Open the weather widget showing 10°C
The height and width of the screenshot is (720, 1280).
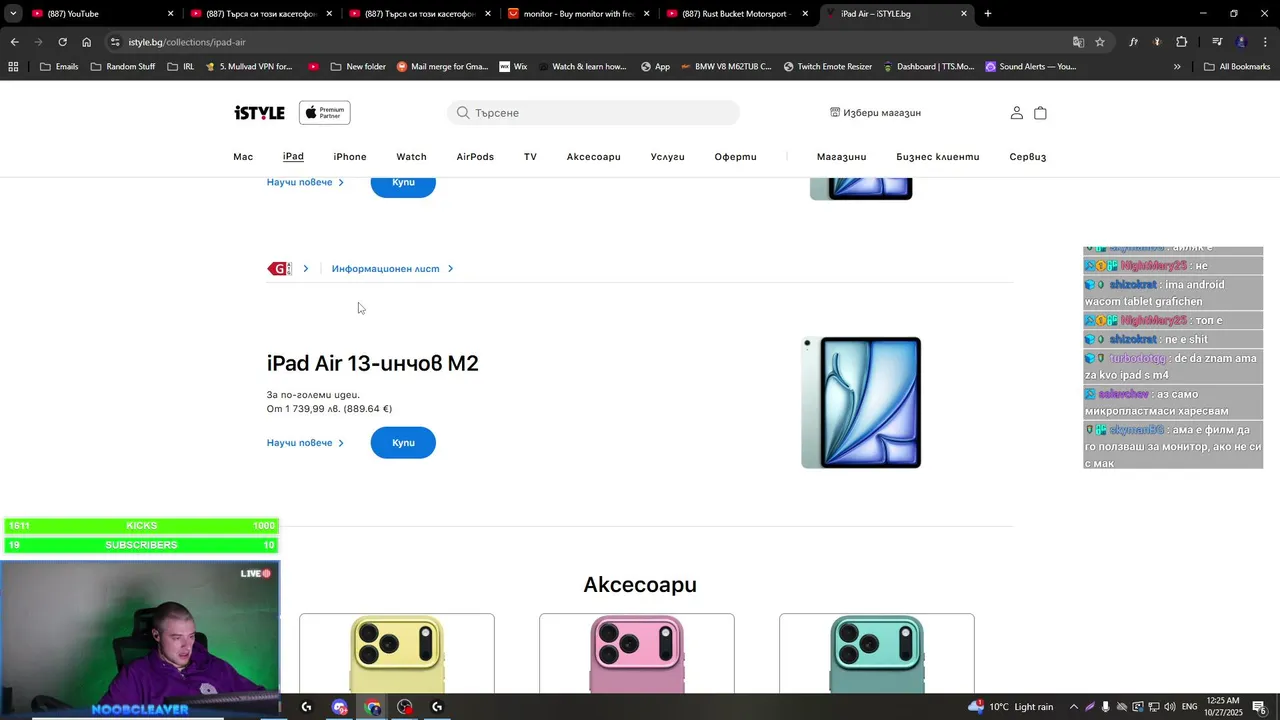tap(1010, 707)
